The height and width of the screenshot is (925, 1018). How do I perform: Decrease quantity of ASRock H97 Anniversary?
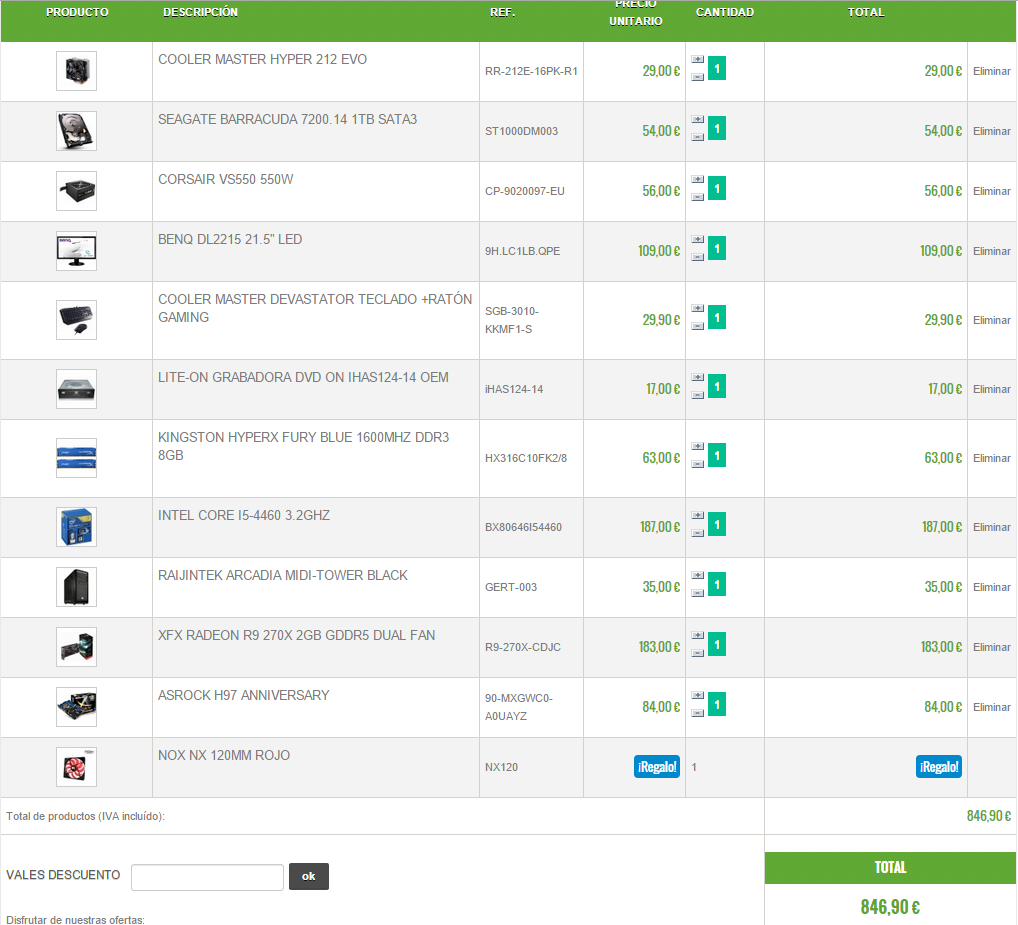[x=697, y=713]
